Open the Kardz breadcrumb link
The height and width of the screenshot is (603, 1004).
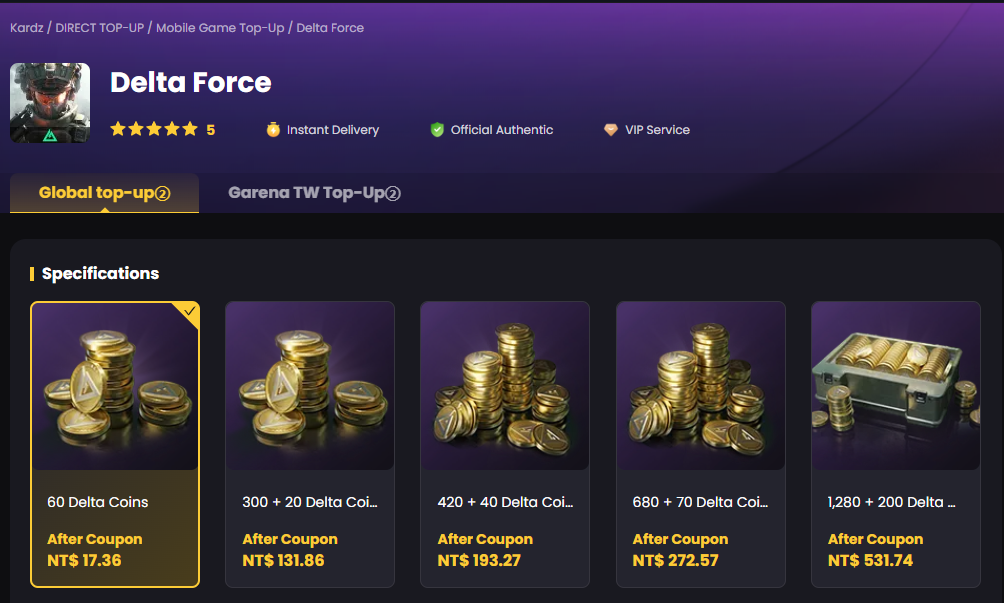pos(26,28)
